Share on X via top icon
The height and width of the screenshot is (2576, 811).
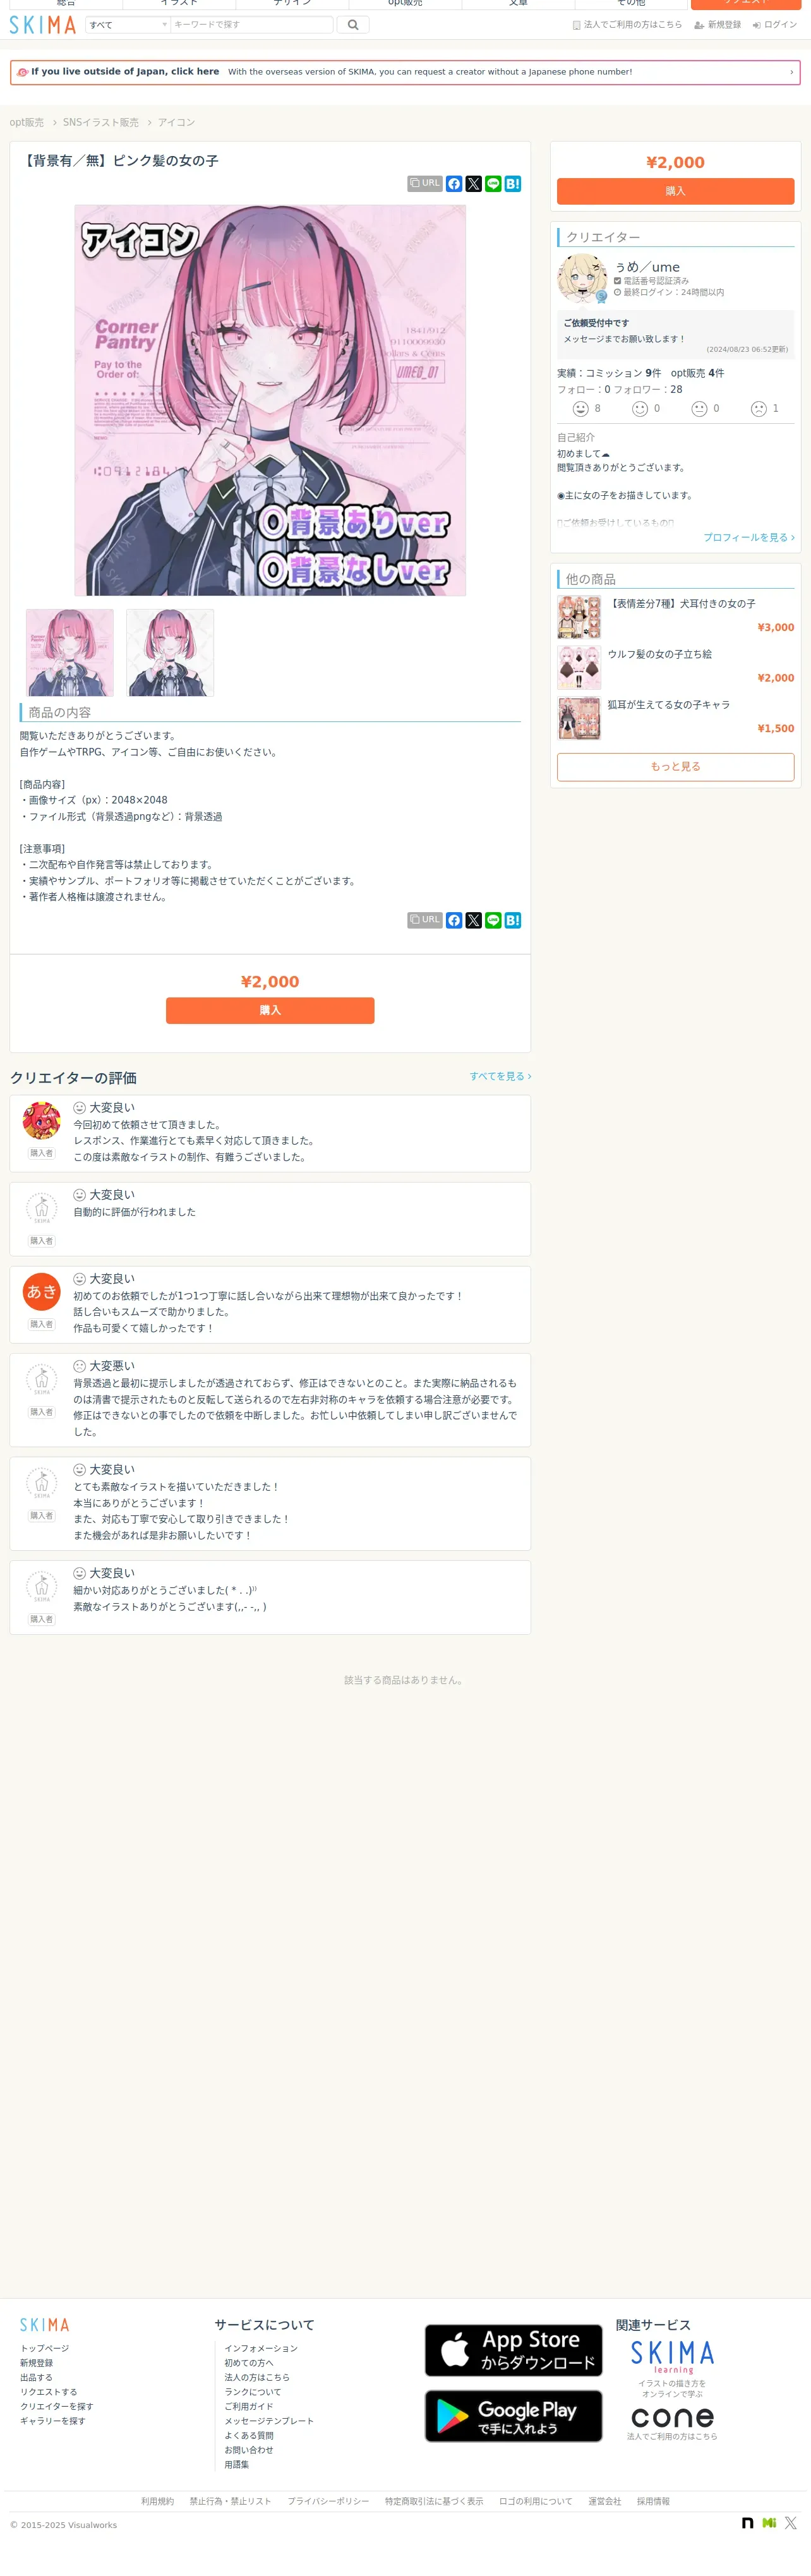pos(474,184)
